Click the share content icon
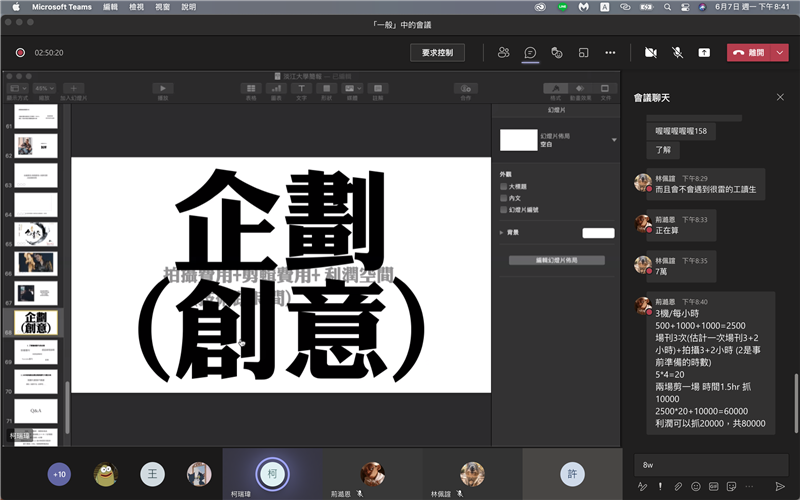This screenshot has height=500, width=800. [704, 52]
